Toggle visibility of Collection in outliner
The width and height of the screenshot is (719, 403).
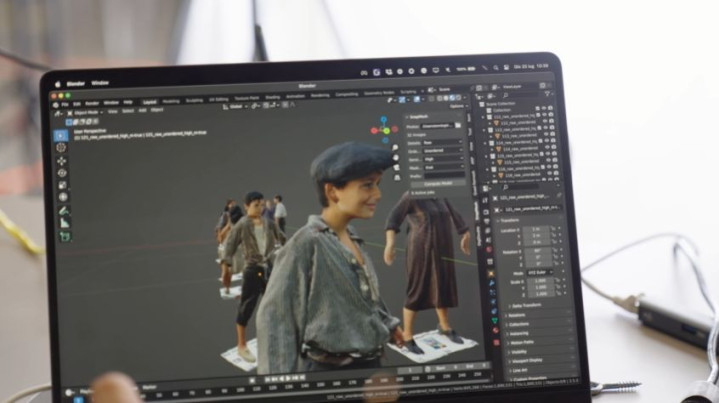[545, 108]
